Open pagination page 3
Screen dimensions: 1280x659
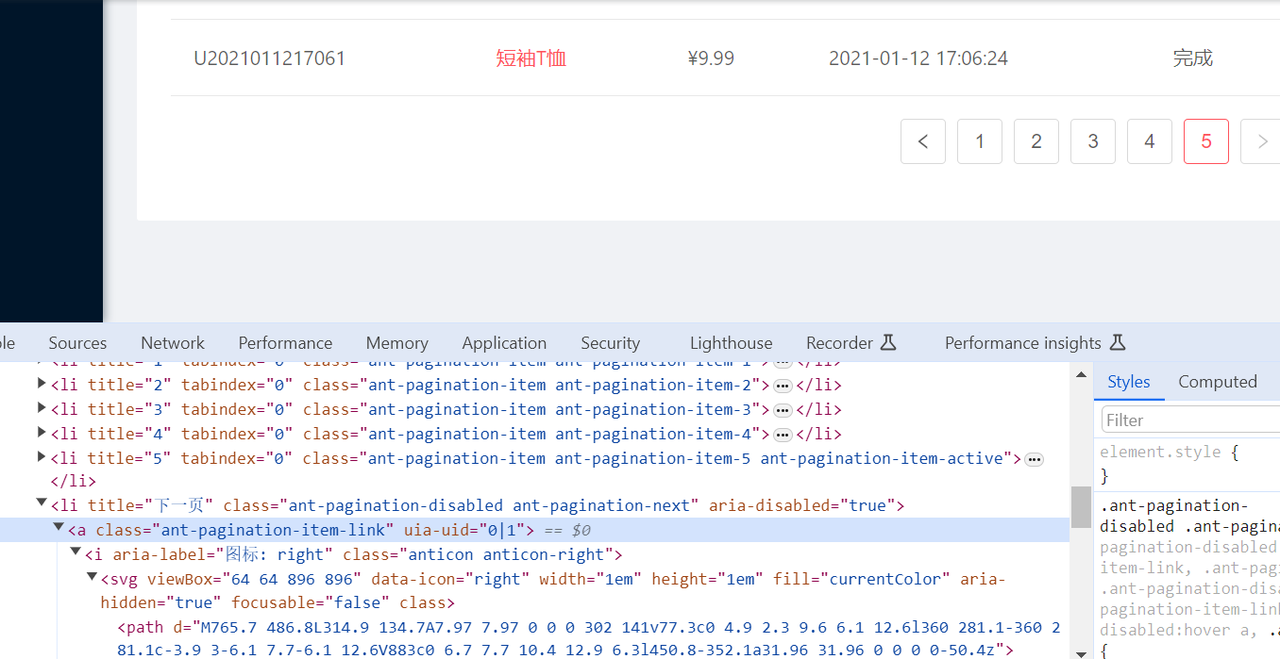(x=1093, y=141)
